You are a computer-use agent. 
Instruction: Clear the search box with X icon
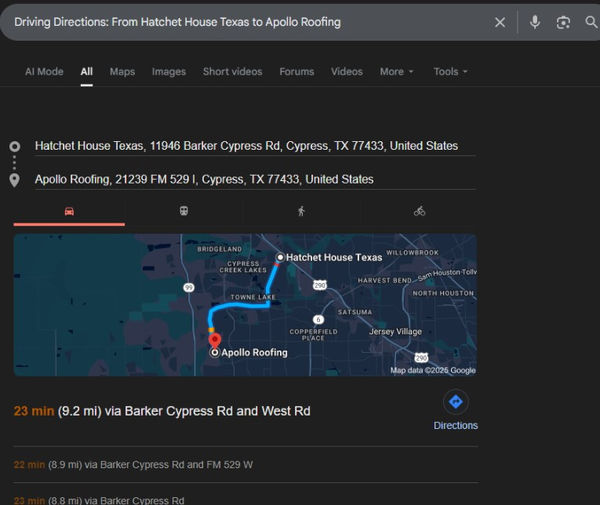point(500,22)
